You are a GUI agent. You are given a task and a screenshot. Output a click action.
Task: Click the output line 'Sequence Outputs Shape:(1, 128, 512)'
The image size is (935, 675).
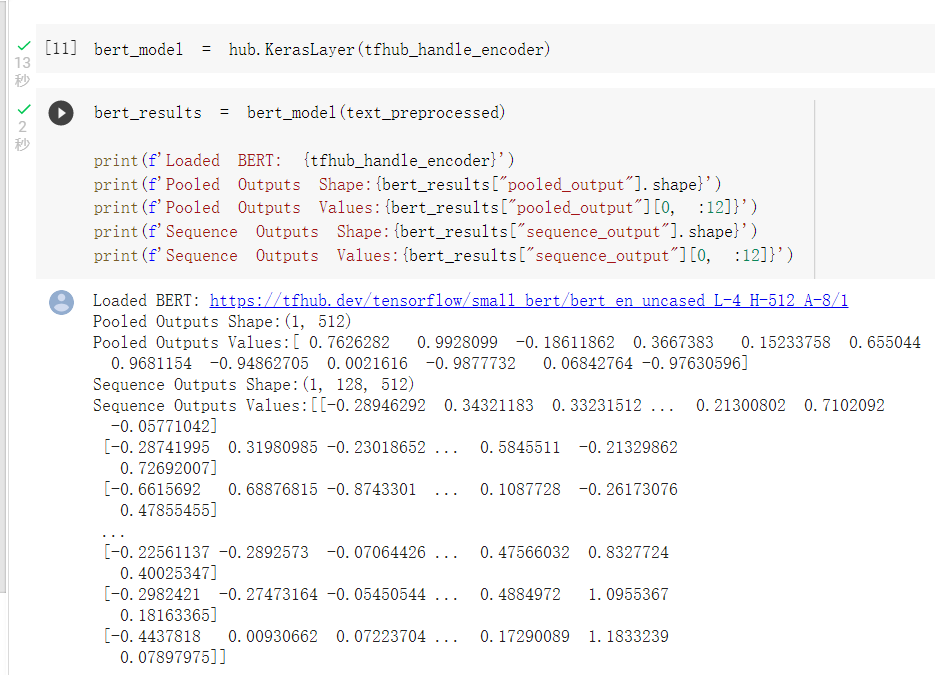253,385
